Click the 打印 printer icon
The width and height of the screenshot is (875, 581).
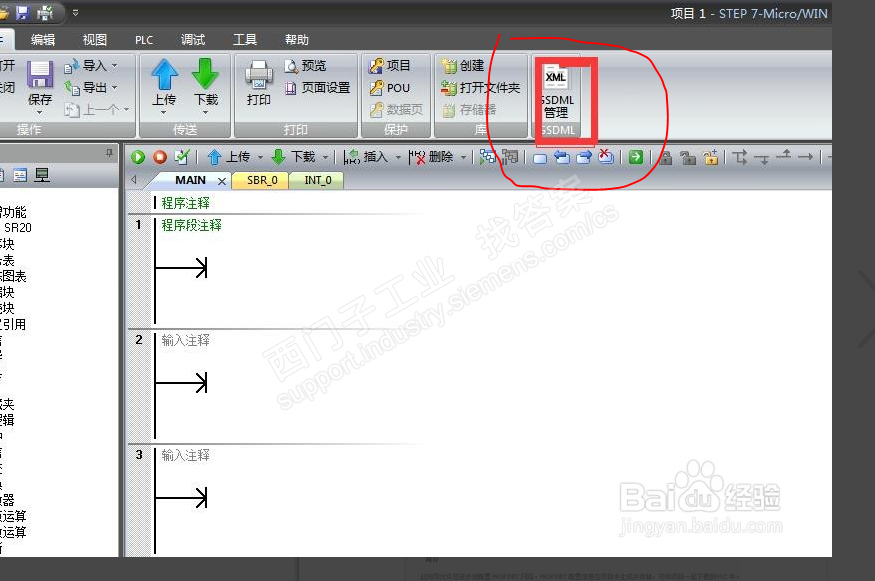(x=259, y=75)
